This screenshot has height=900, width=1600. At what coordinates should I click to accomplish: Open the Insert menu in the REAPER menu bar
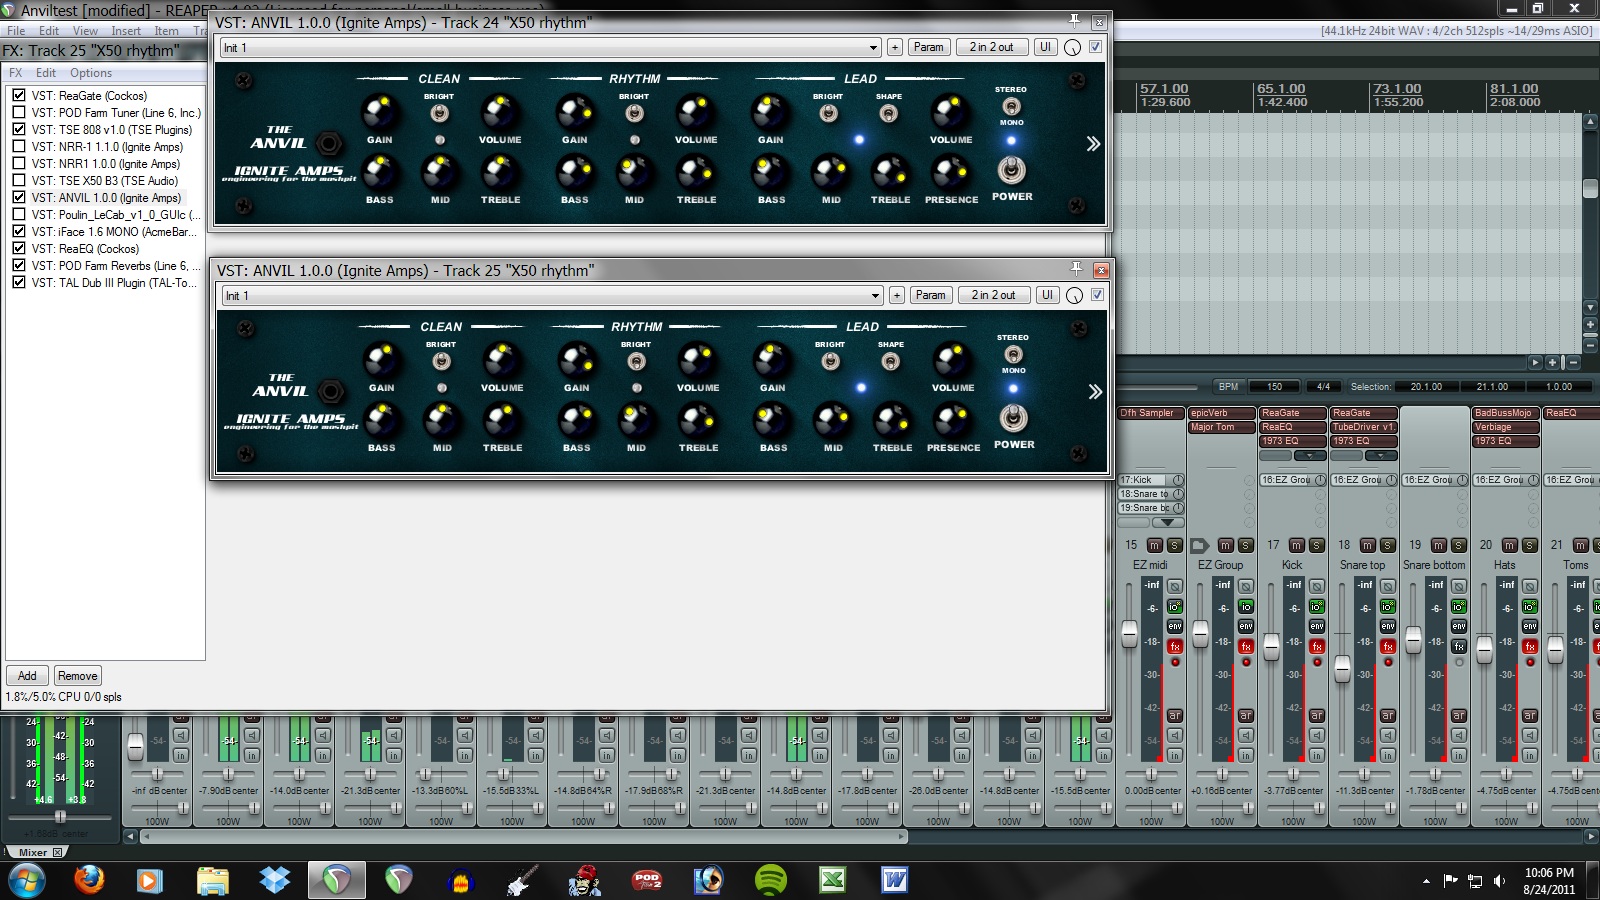[126, 31]
